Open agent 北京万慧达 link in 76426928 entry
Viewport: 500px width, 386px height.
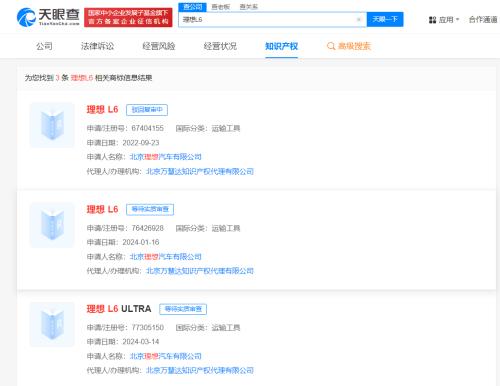pyautogui.click(x=200, y=271)
